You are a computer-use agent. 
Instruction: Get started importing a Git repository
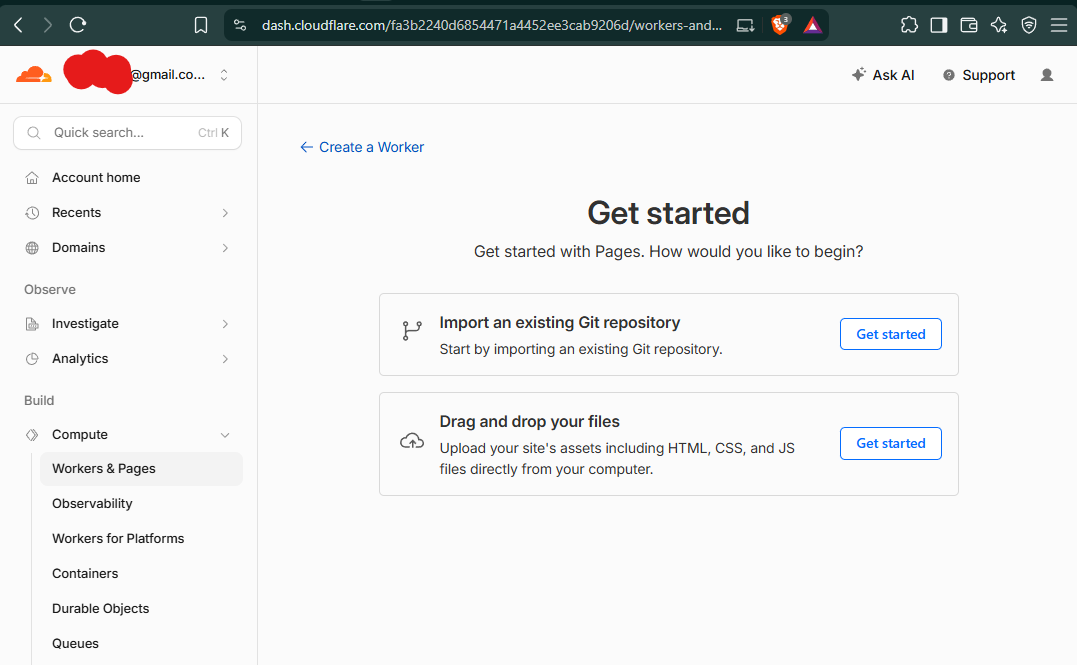point(890,334)
